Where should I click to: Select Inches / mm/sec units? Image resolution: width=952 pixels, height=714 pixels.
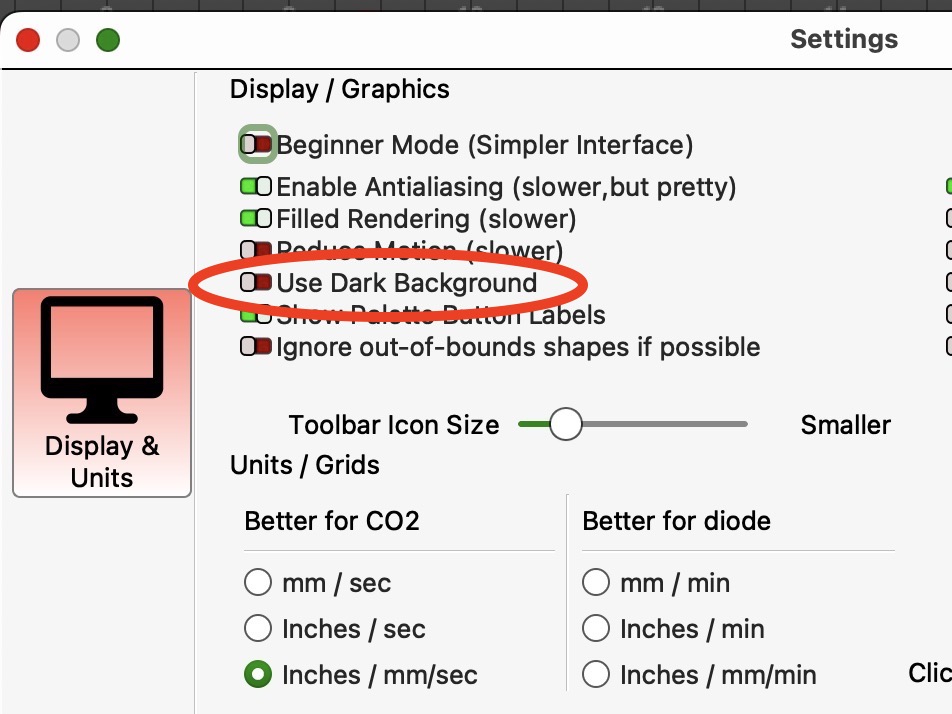pos(258,675)
